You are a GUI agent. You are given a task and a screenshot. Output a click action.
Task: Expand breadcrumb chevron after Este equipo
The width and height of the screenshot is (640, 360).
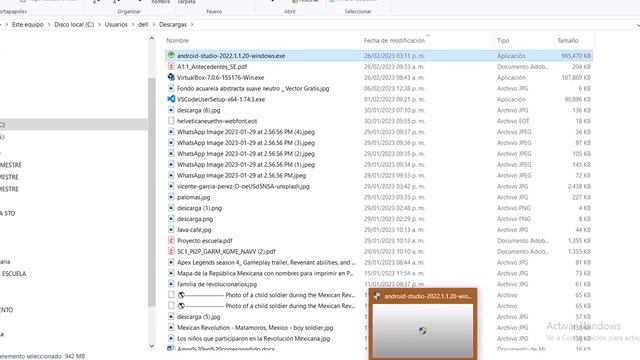pyautogui.click(x=49, y=24)
